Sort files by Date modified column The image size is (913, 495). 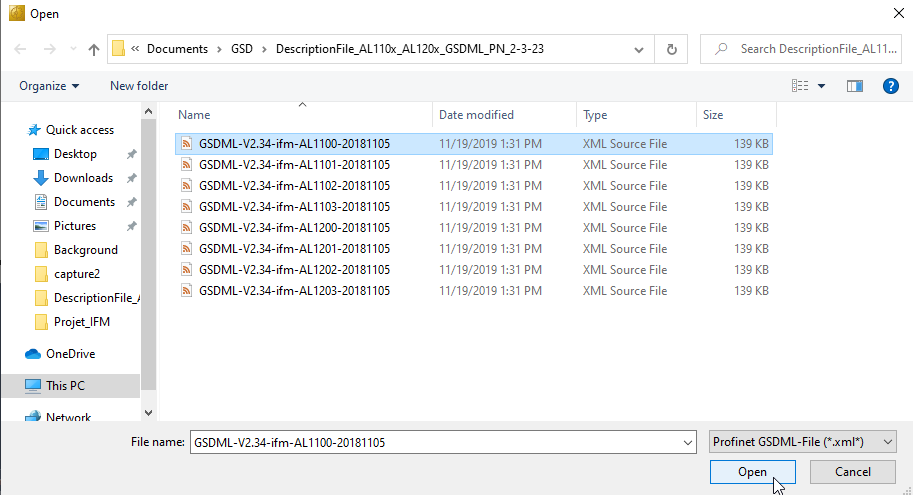coord(476,115)
